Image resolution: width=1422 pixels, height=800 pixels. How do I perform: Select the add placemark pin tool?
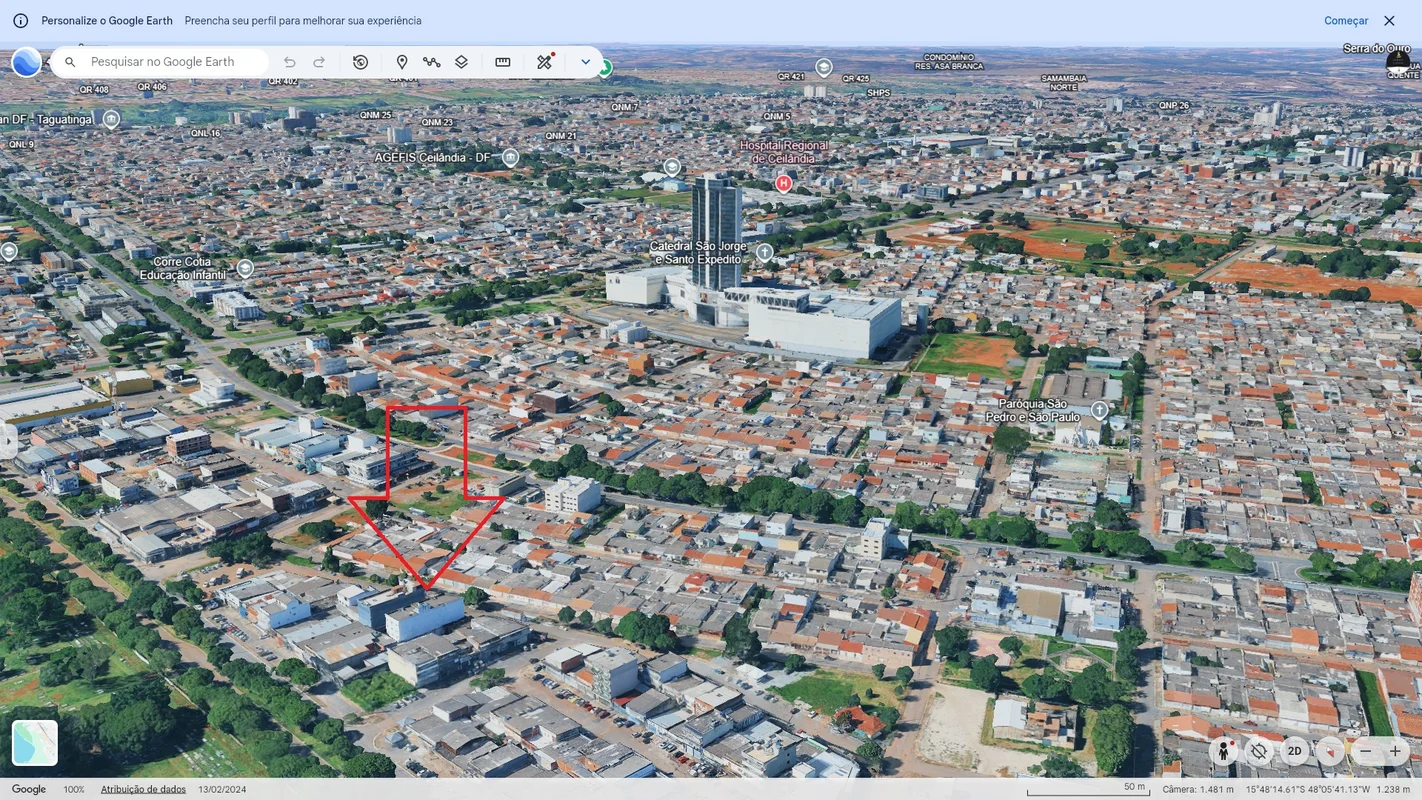pyautogui.click(x=402, y=62)
